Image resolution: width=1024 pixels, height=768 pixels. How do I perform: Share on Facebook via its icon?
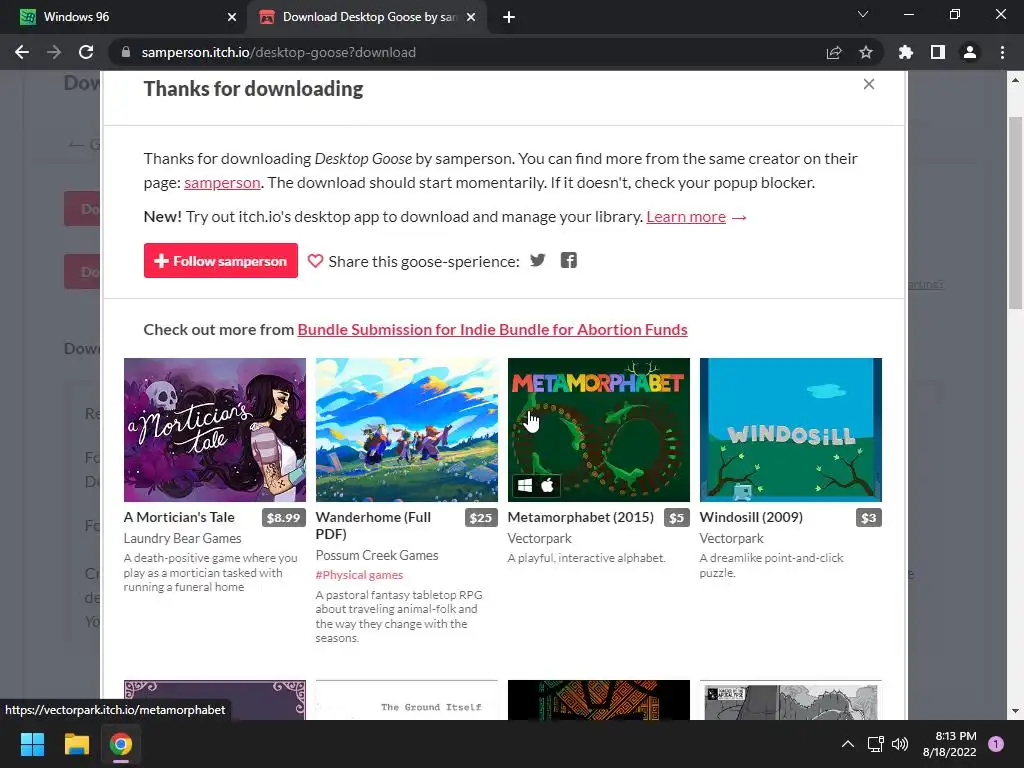pyautogui.click(x=569, y=261)
